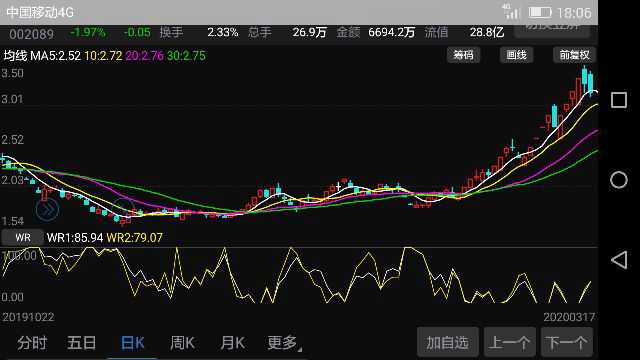This screenshot has height=360, width=640.
Task: Tap the Android back triangle icon
Action: (619, 260)
